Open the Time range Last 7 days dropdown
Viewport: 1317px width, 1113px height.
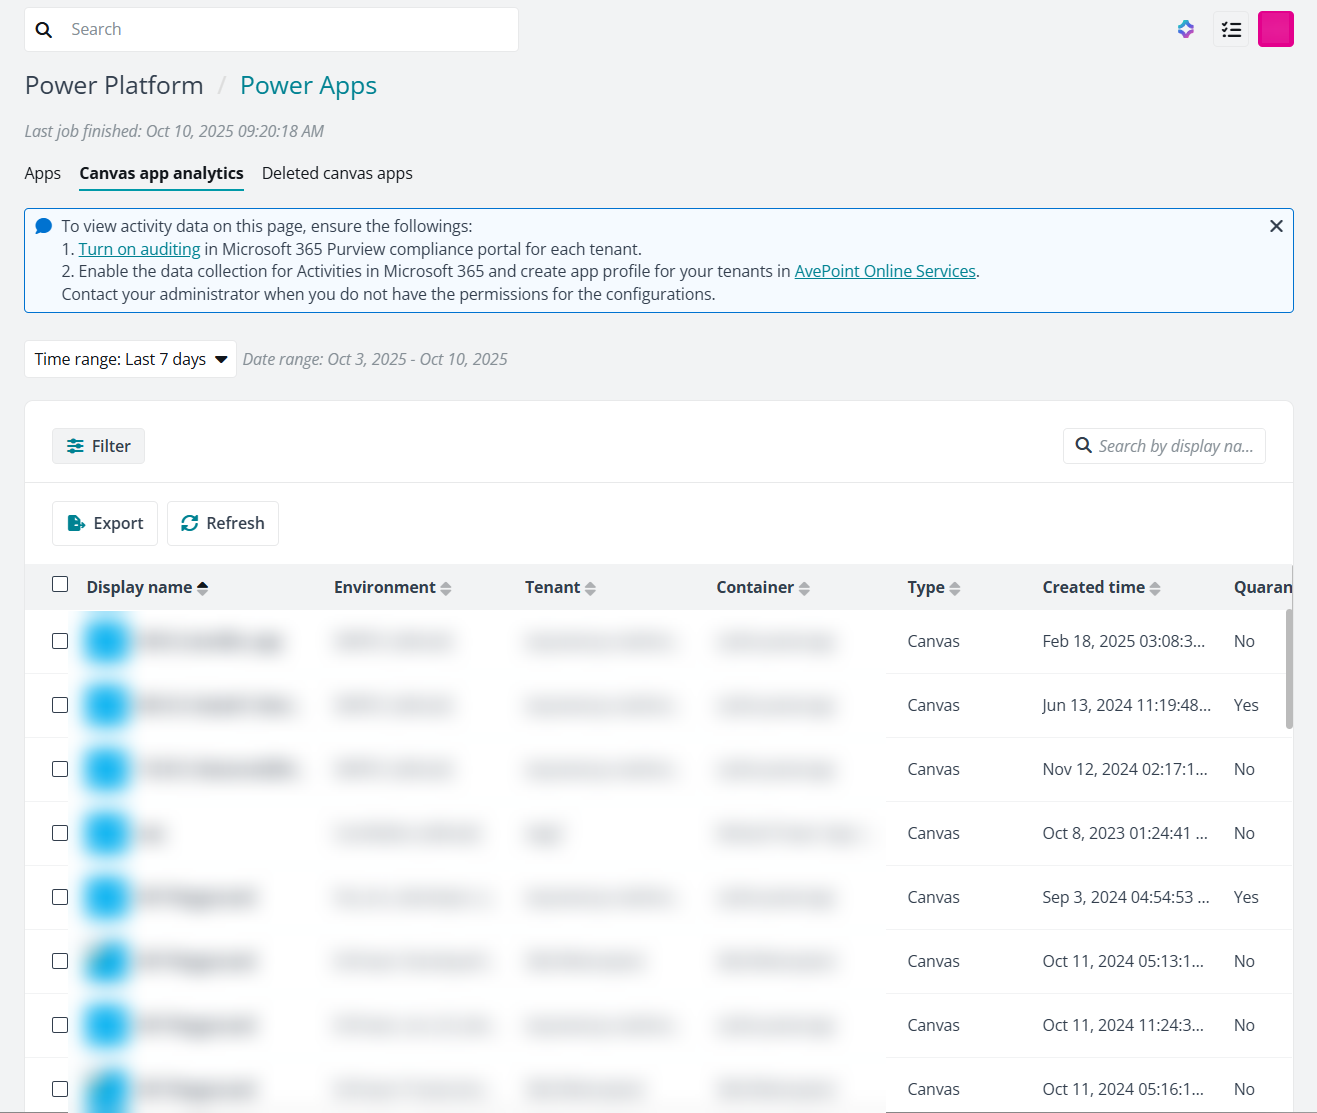click(x=130, y=359)
